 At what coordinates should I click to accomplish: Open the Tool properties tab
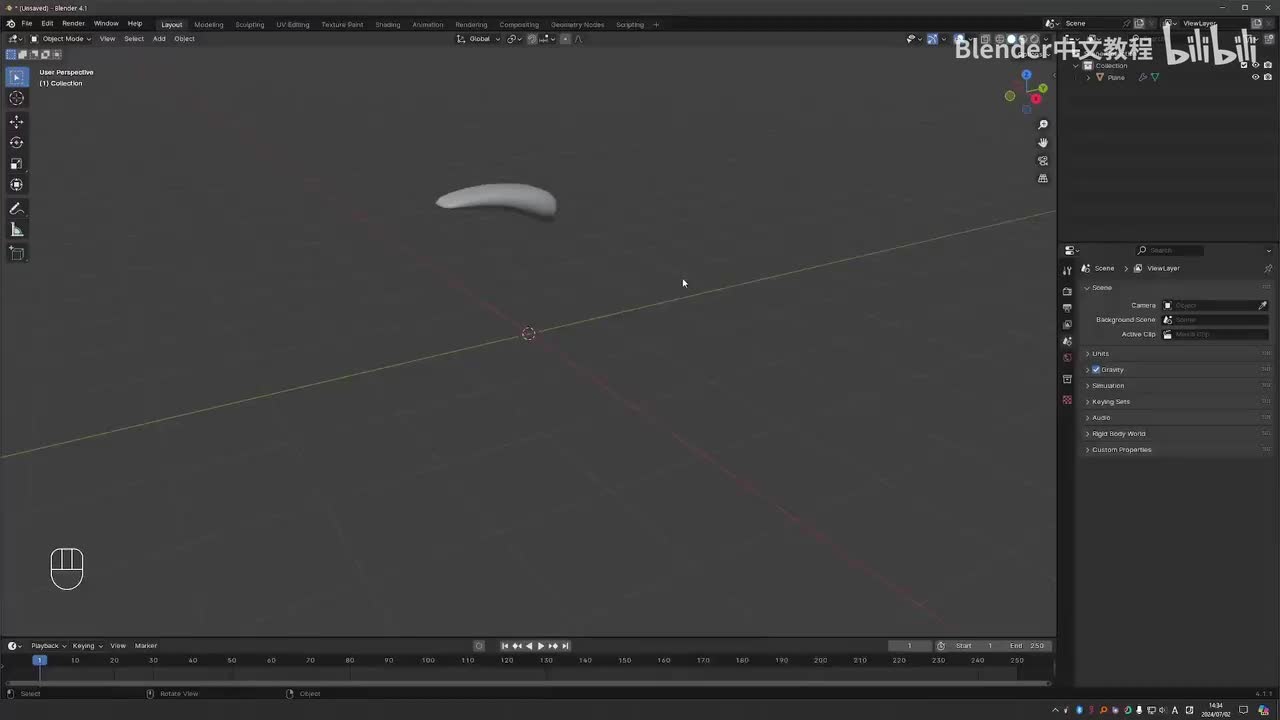pos(1067,271)
